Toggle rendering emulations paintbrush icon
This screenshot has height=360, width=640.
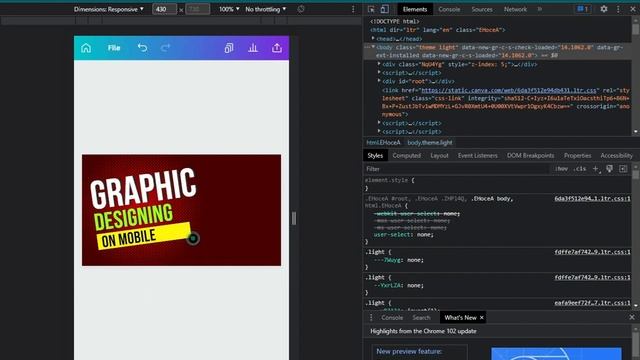coord(609,169)
